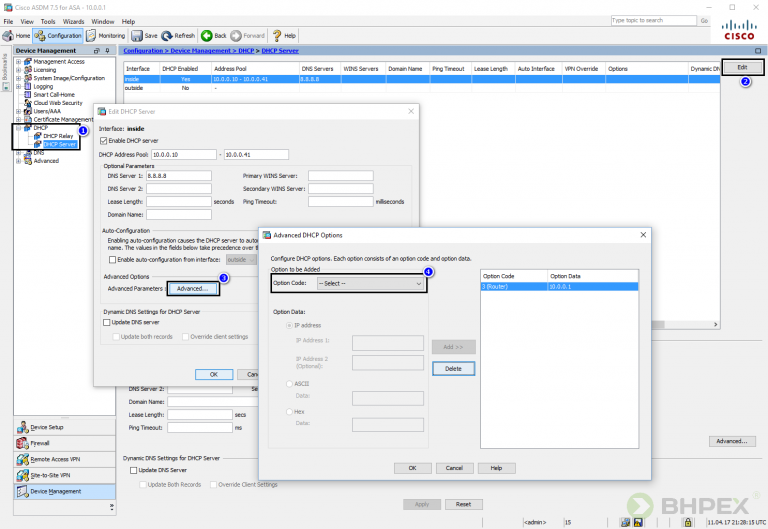Click the Home toolbar icon

pos(17,35)
